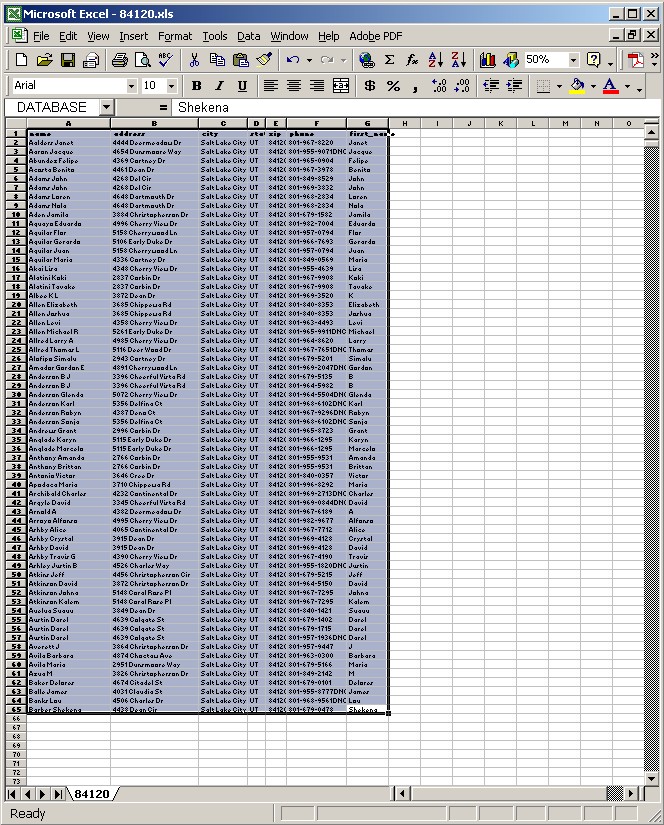664x825 pixels.
Task: Apply the red Font Color A
Action: [x=610, y=86]
